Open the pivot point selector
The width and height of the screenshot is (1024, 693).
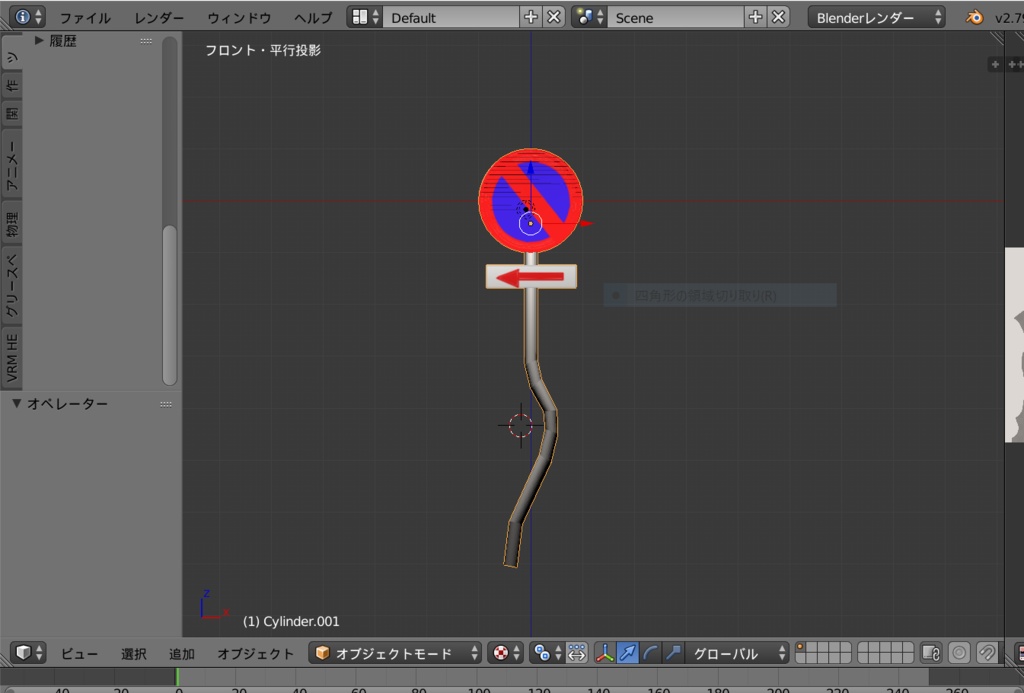[x=547, y=653]
